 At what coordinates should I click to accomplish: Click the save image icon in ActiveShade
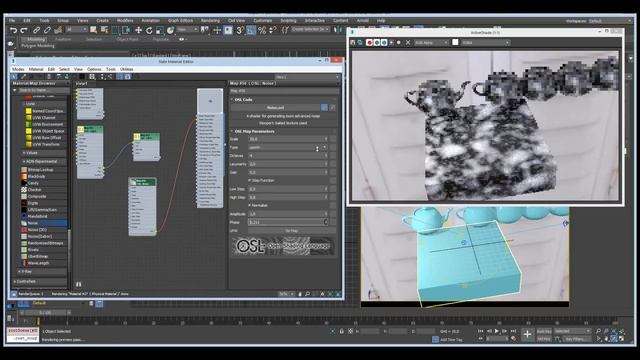tap(353, 42)
